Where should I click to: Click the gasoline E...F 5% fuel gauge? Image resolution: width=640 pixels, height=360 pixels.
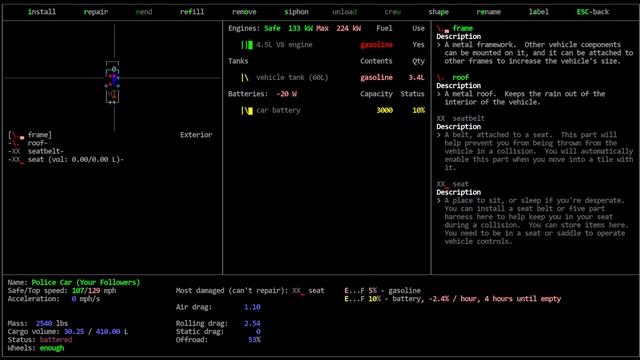coord(382,291)
